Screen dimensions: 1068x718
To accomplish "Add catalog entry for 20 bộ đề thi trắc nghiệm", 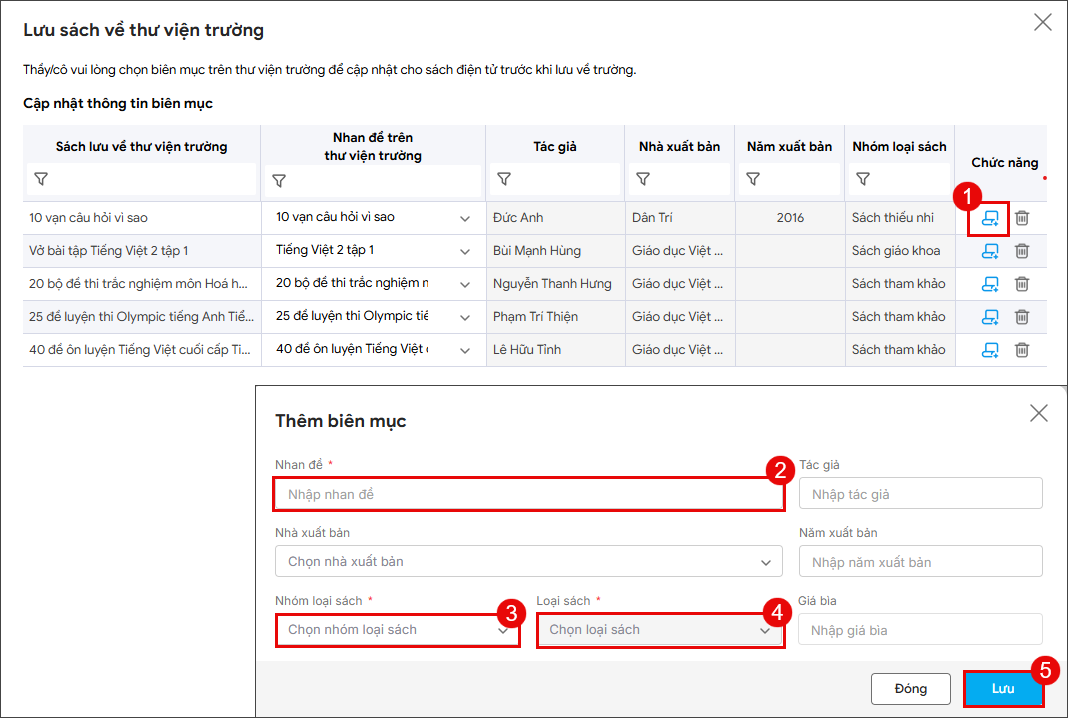I will tap(990, 283).
